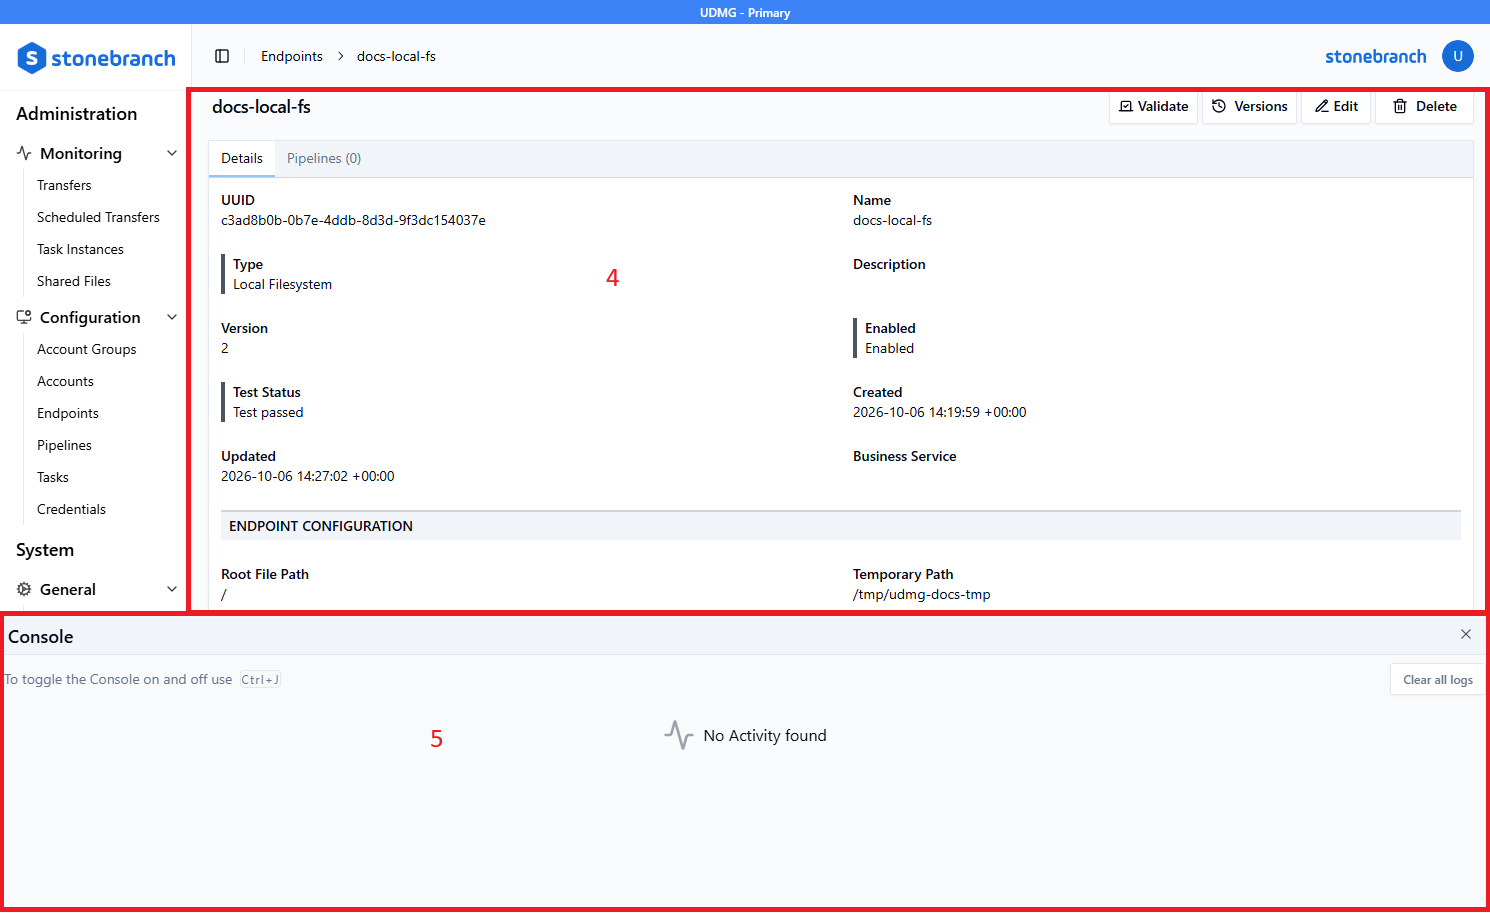Click the Stonebranch logo icon
Viewport: 1490px width, 913px height.
click(32, 58)
